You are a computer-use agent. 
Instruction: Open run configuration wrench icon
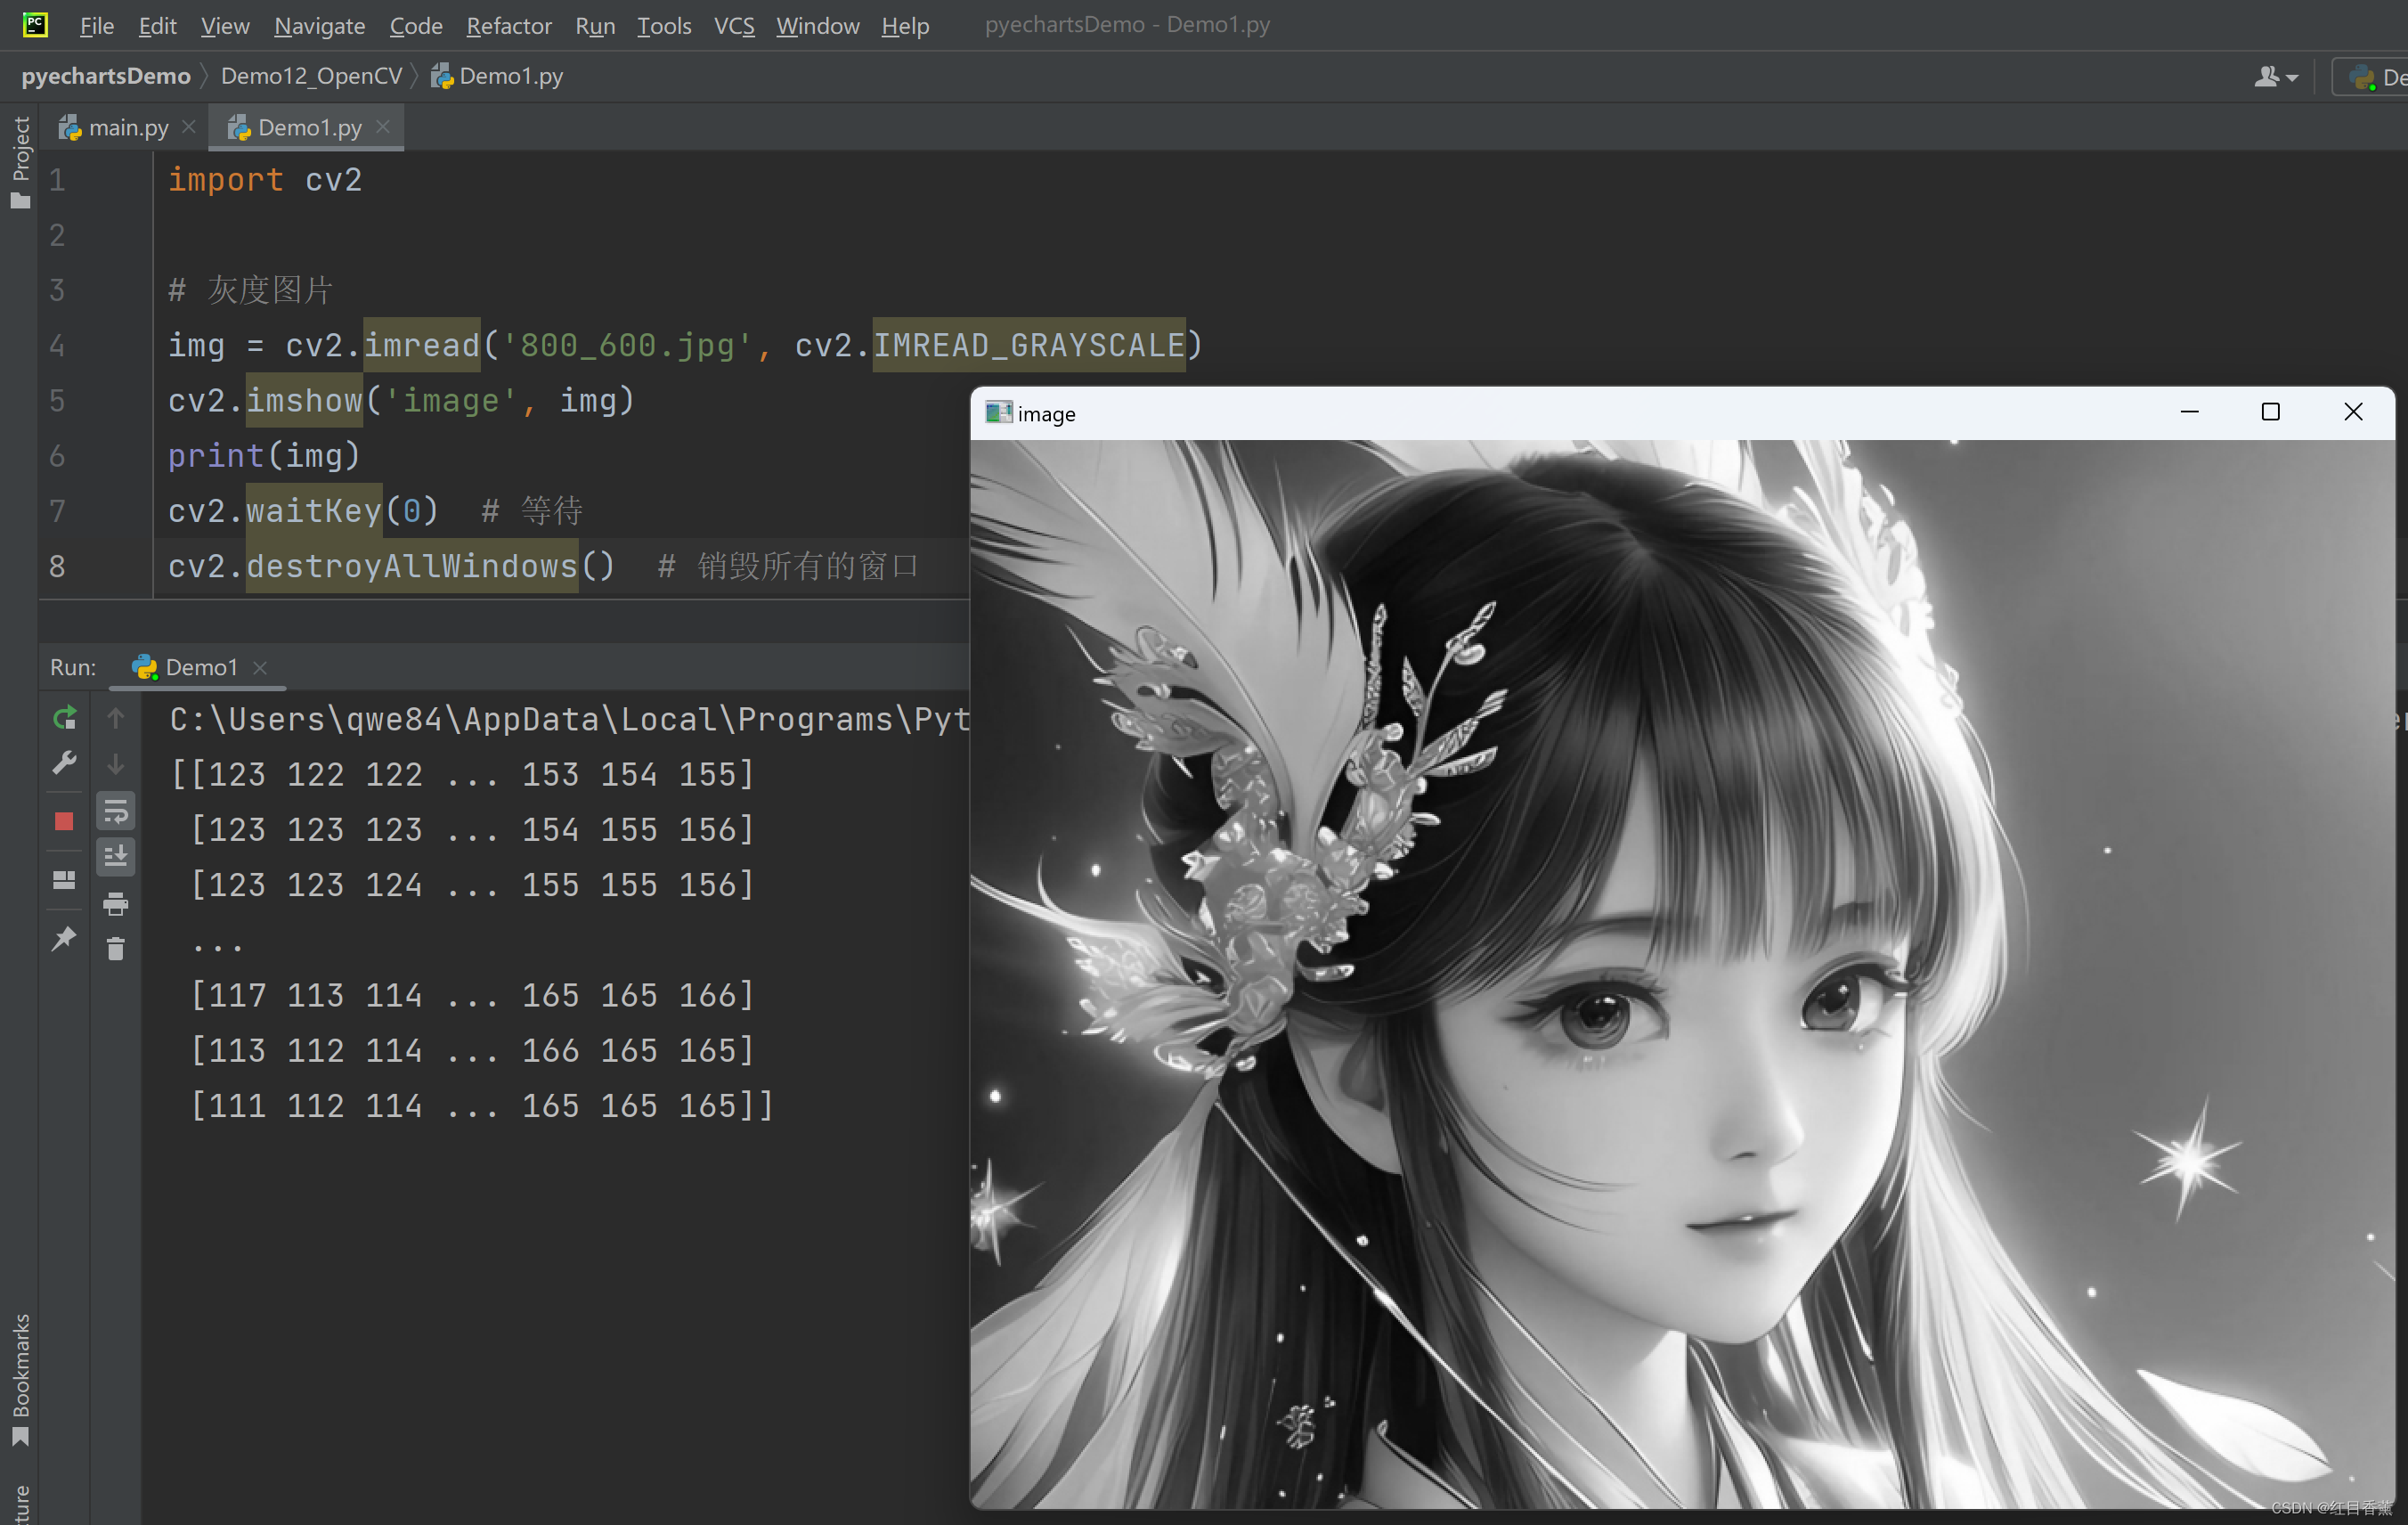click(64, 764)
